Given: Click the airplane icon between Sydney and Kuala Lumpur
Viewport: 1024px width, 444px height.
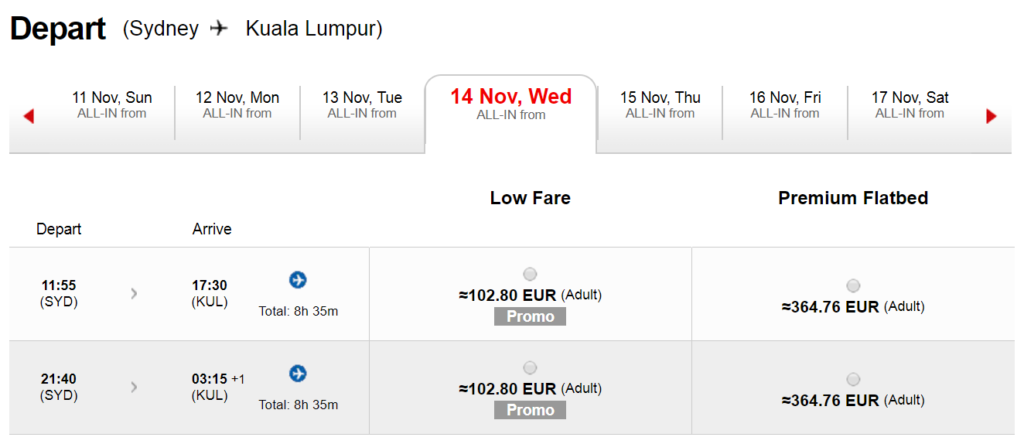Looking at the screenshot, I should [x=220, y=29].
